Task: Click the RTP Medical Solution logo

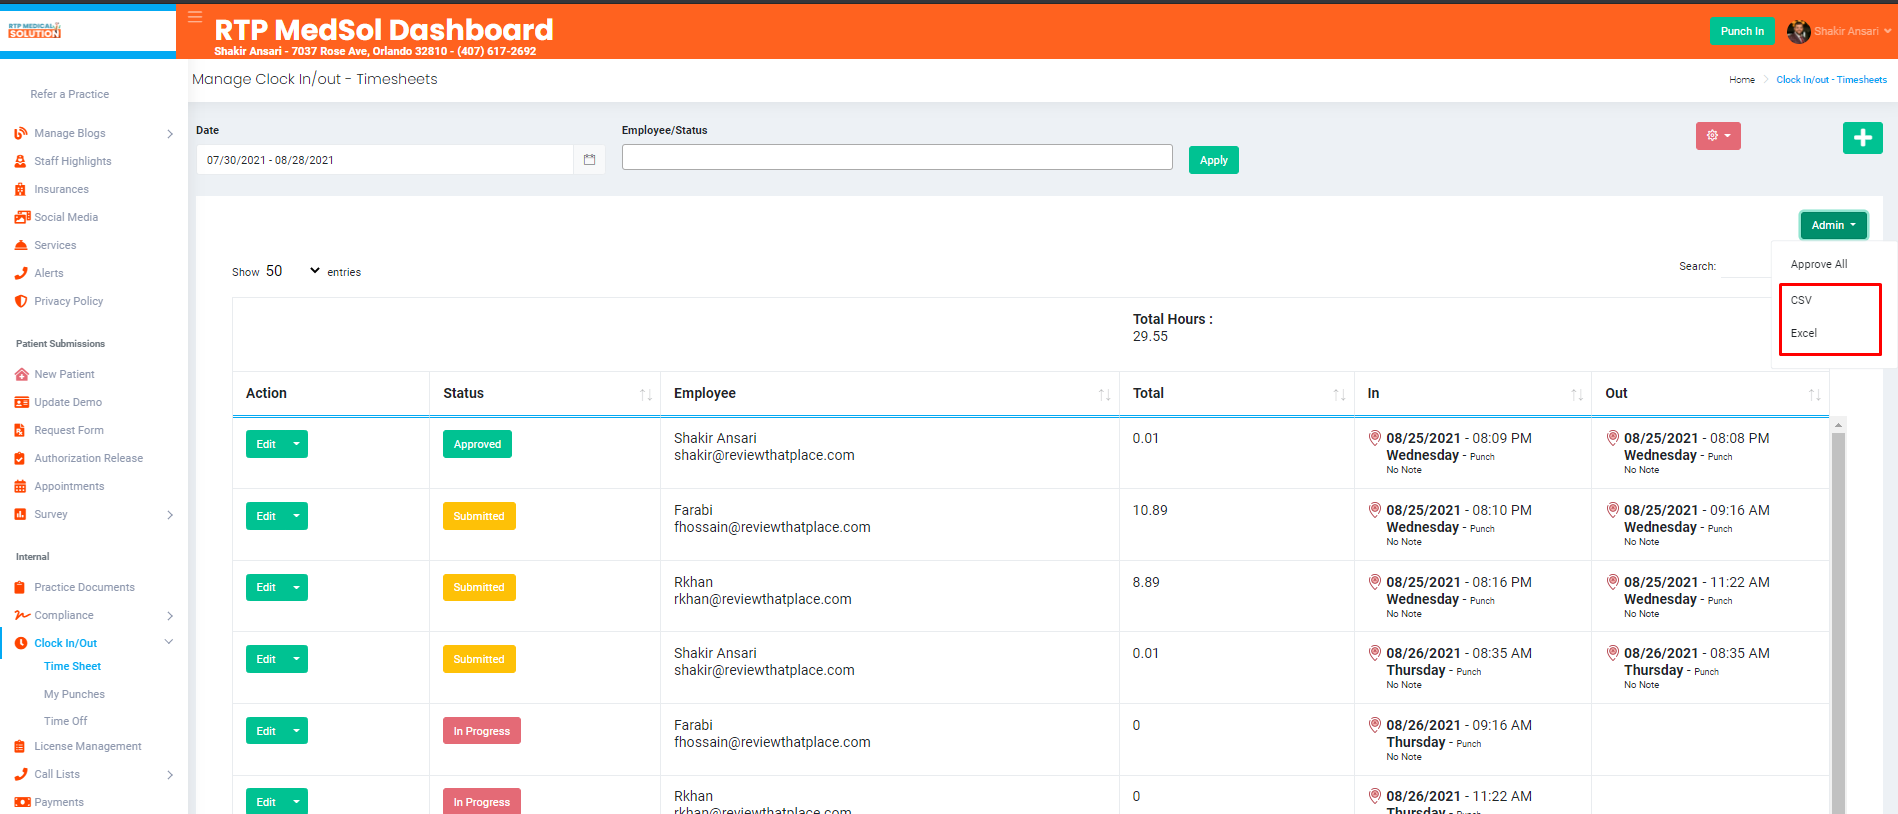Action: pos(35,31)
